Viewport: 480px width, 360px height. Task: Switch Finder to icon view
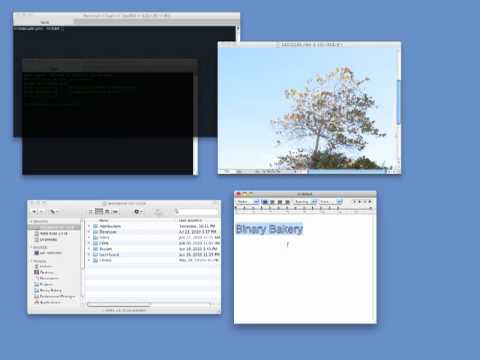pos(91,211)
